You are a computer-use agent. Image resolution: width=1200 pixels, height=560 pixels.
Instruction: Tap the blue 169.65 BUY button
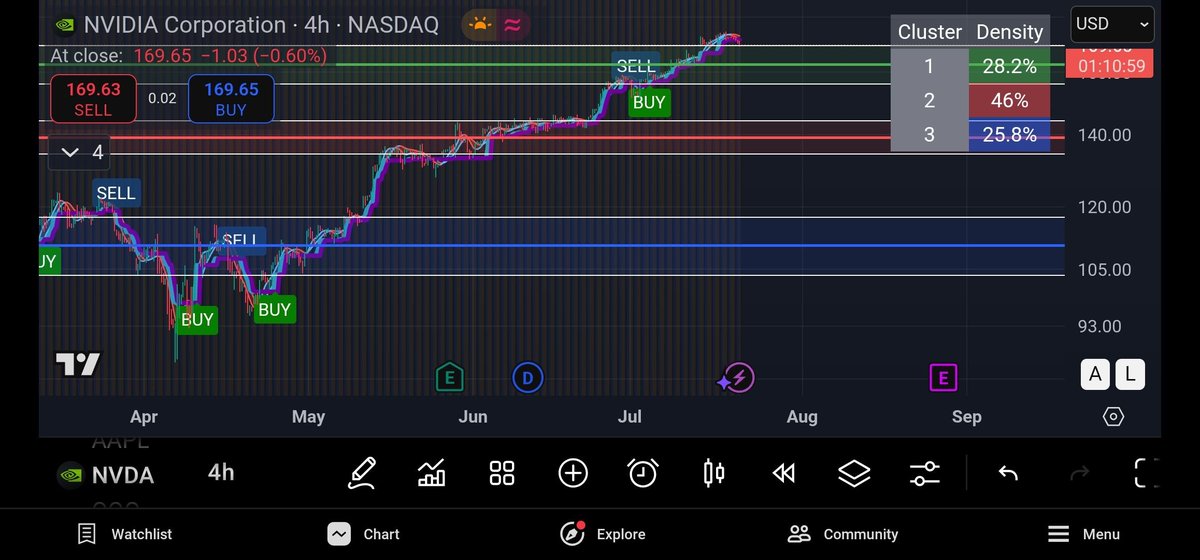point(231,98)
